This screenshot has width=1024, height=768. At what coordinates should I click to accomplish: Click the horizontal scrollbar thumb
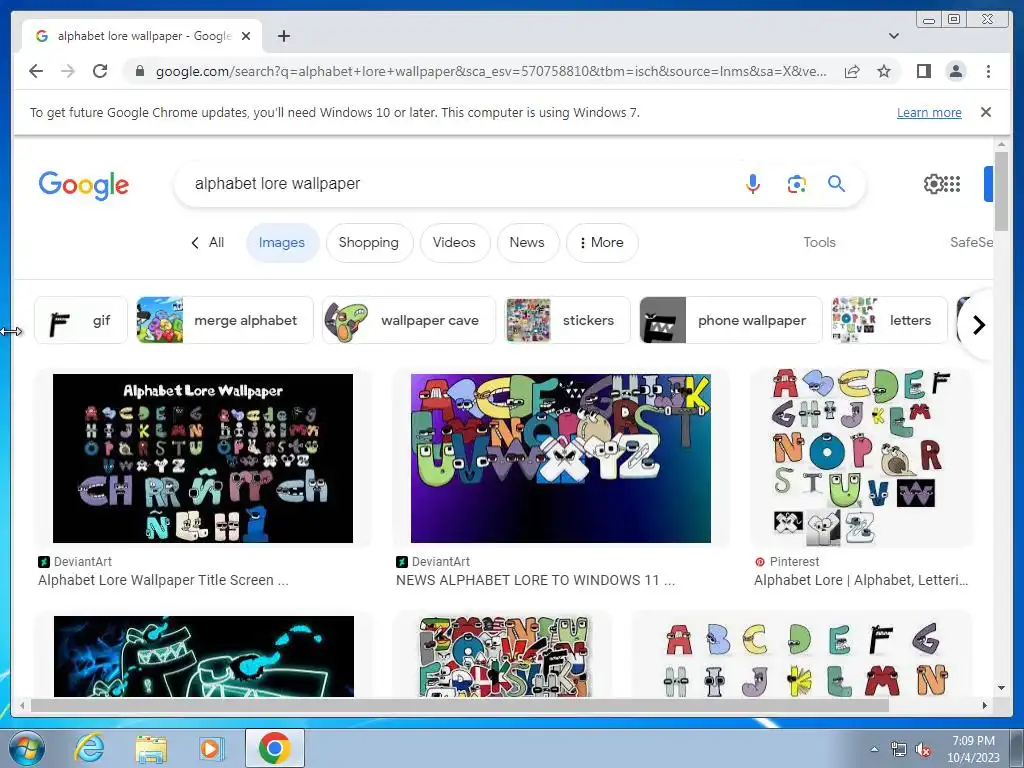coord(460,705)
